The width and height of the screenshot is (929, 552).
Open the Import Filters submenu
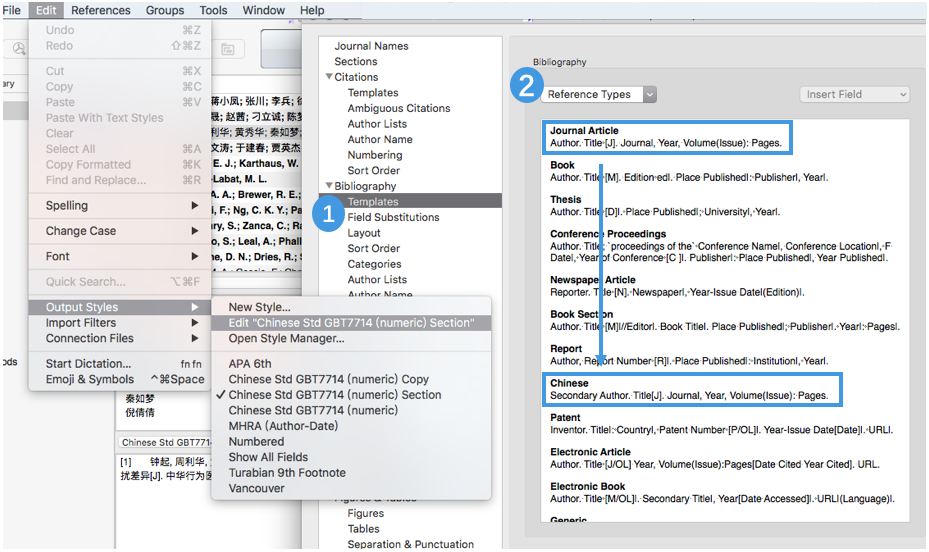[x=80, y=323]
